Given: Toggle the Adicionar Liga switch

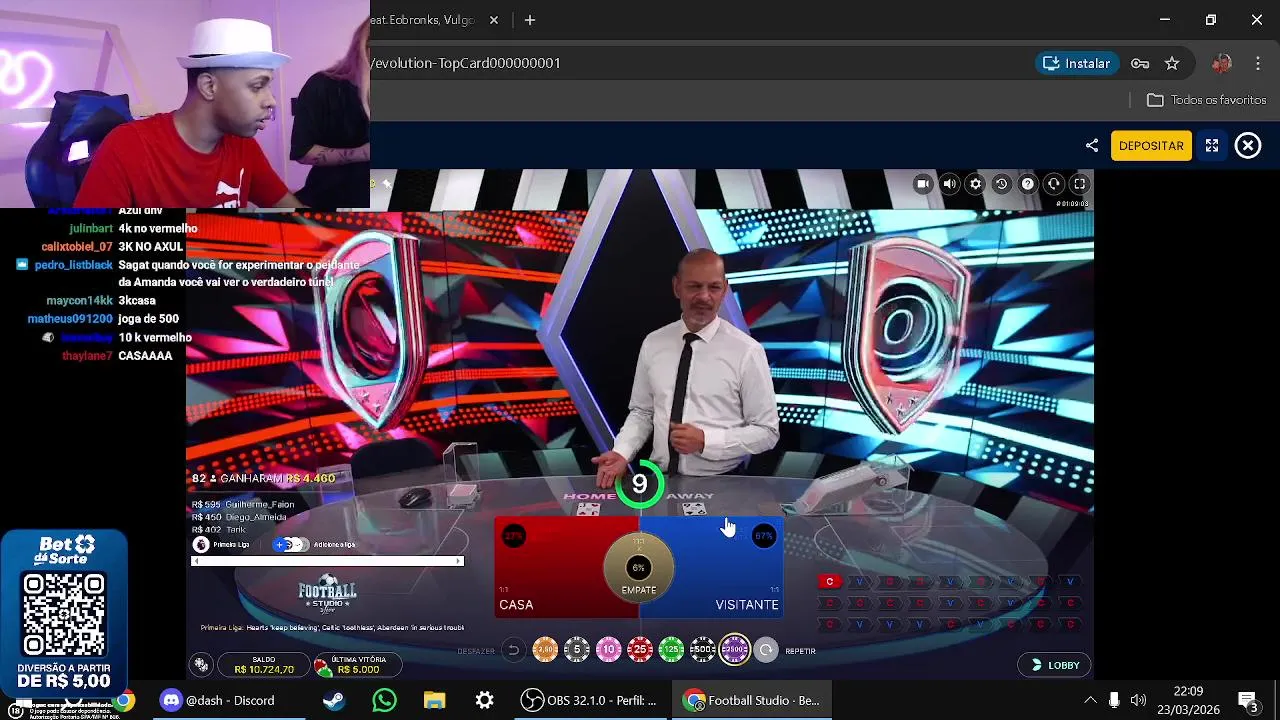Looking at the screenshot, I should click(x=289, y=545).
